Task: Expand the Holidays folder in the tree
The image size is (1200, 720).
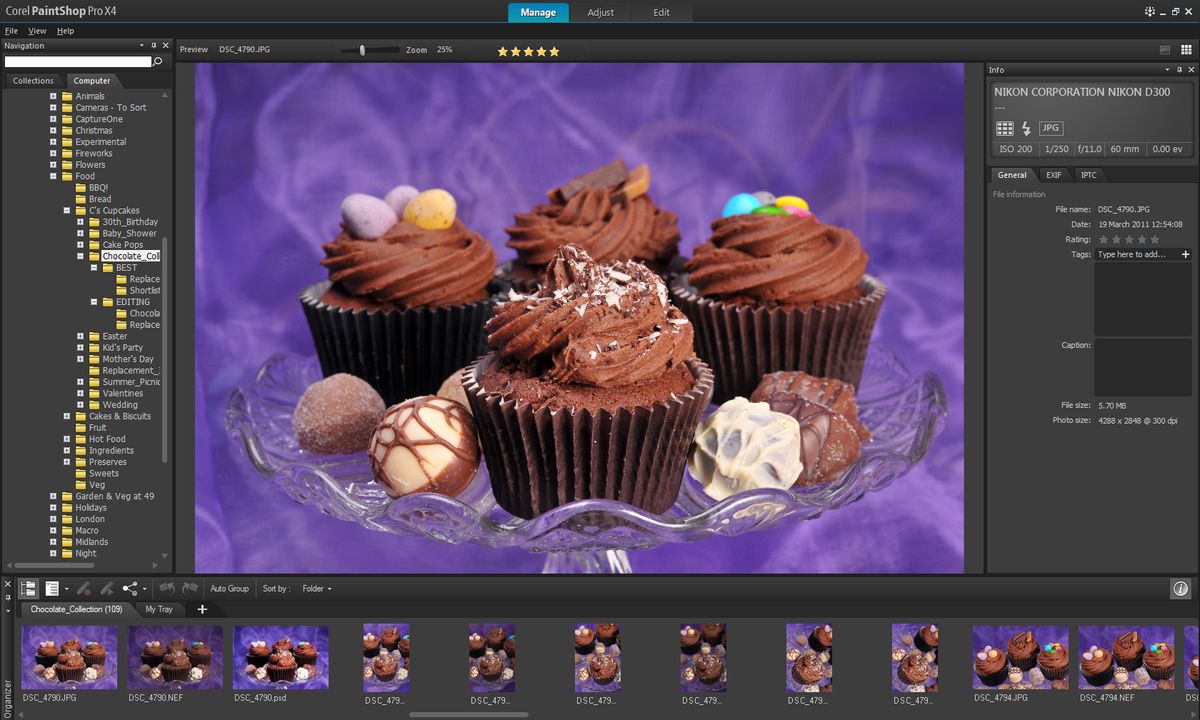Action: click(54, 507)
